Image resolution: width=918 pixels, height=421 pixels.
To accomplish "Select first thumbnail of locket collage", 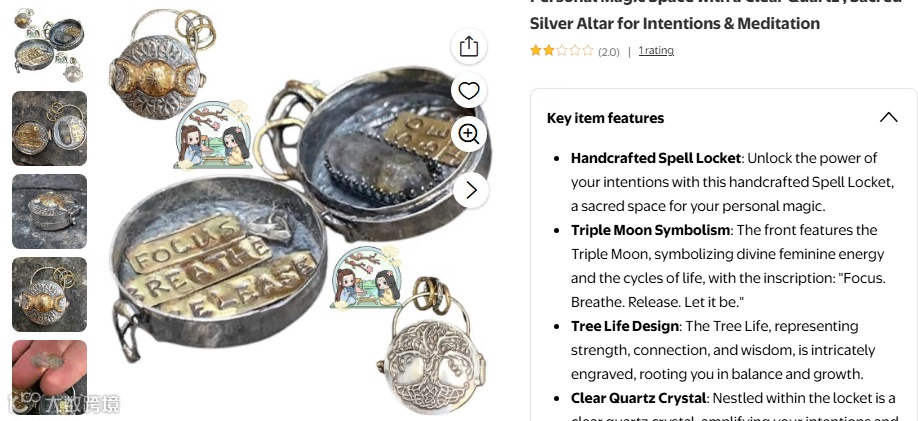I will [49, 45].
